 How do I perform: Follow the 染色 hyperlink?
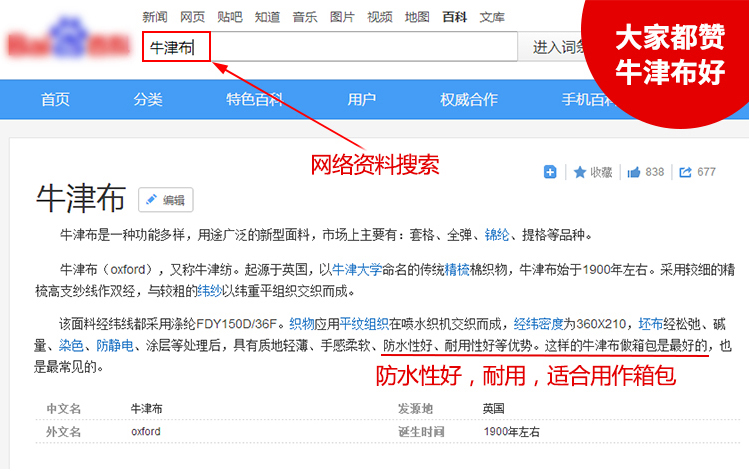(71, 345)
